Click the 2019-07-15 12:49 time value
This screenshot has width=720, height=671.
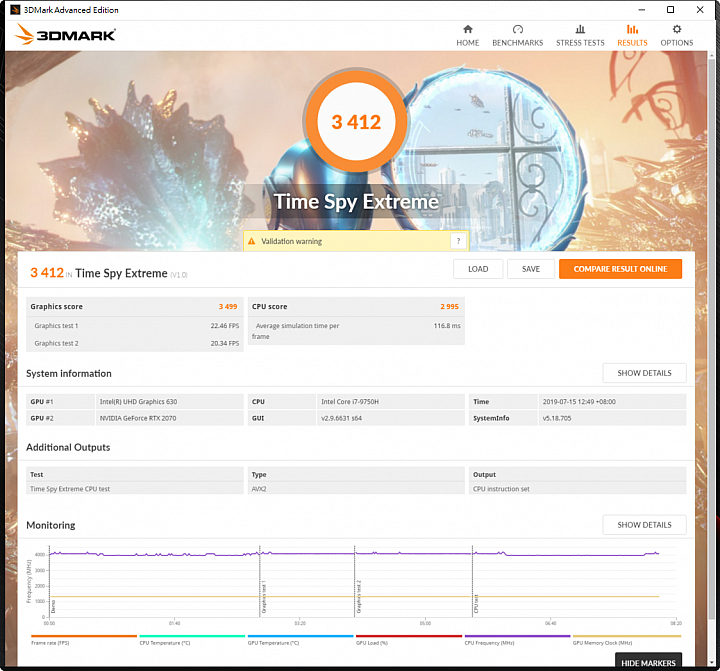(612, 401)
